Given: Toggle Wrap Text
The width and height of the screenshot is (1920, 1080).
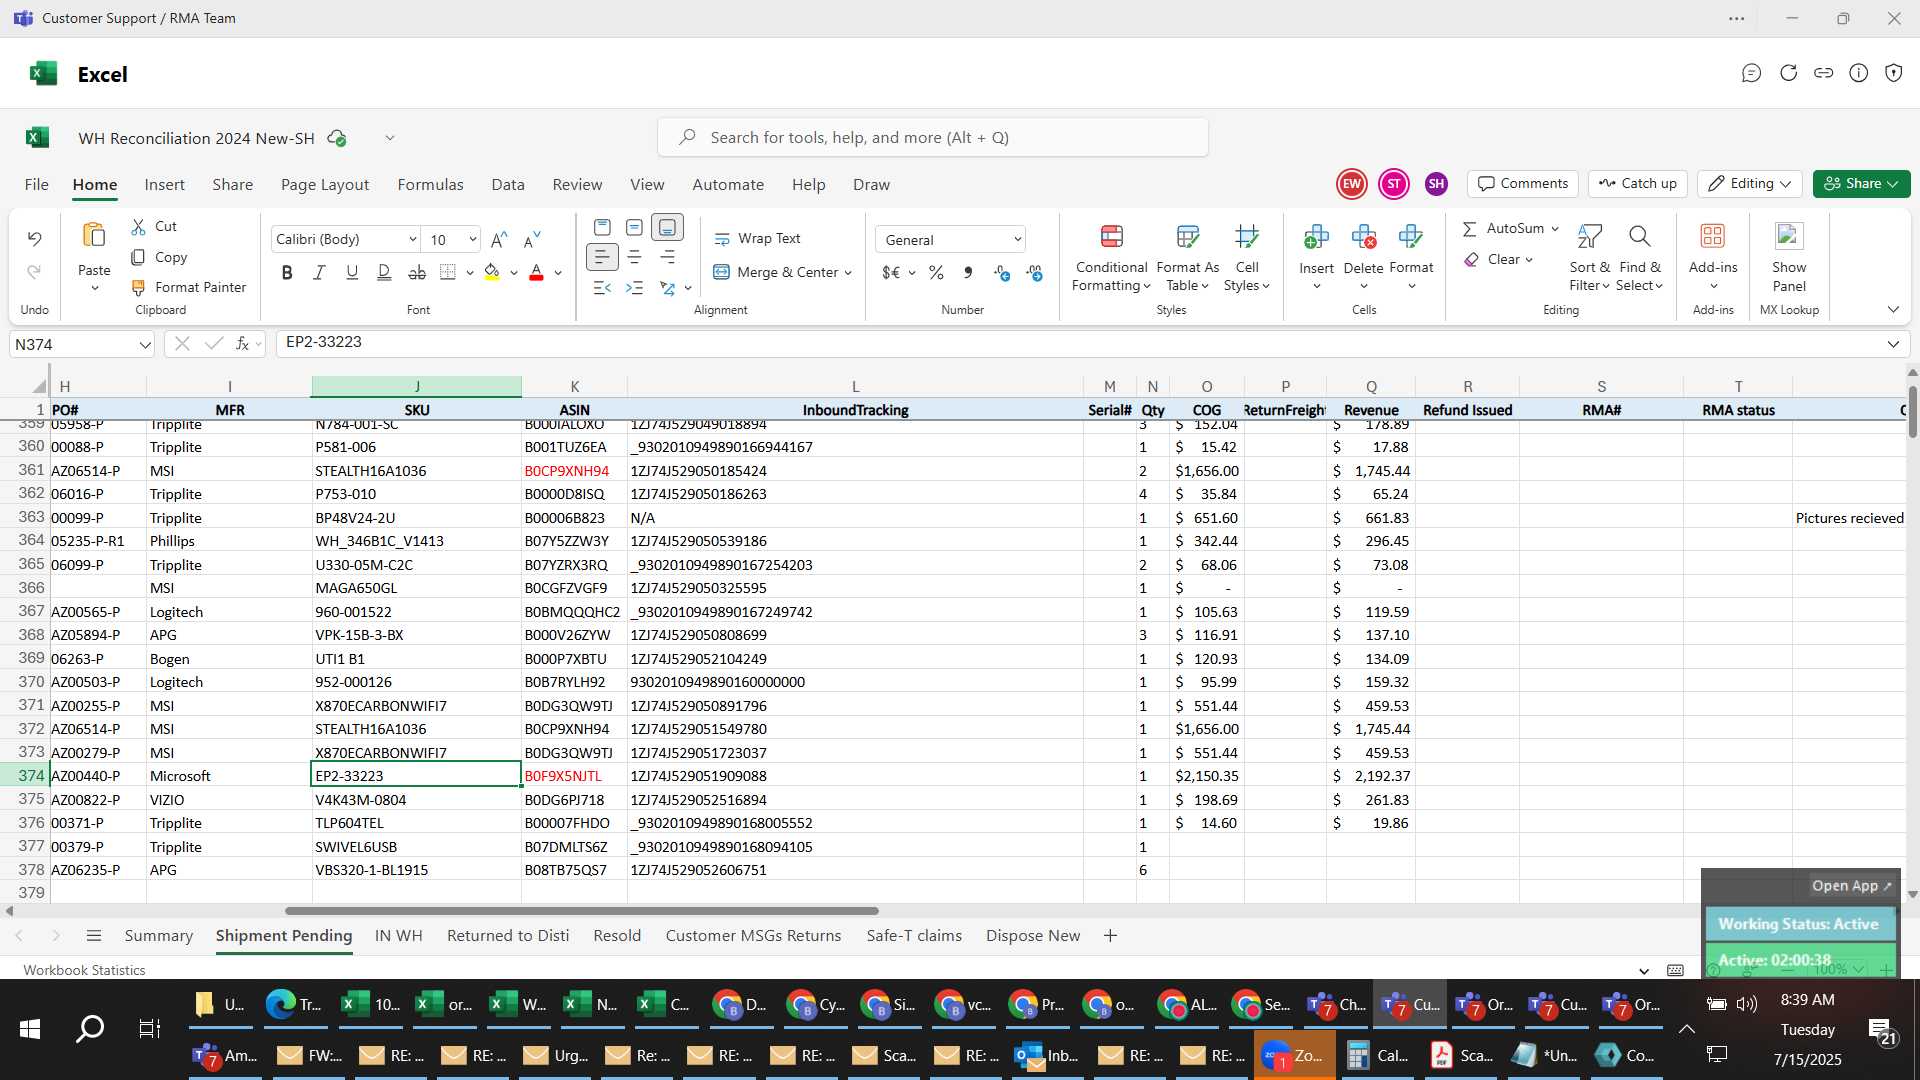Looking at the screenshot, I should tap(757, 239).
